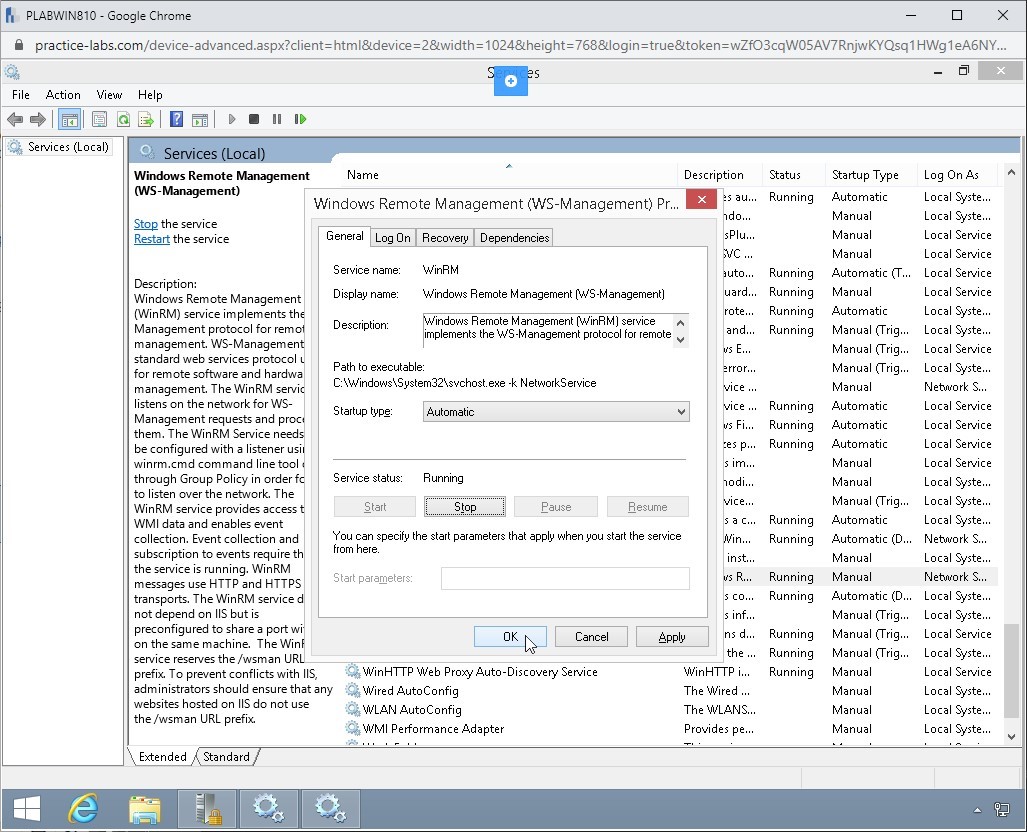This screenshot has width=1027, height=832.
Task: Click Cancel in the properties dialog
Action: coord(591,637)
